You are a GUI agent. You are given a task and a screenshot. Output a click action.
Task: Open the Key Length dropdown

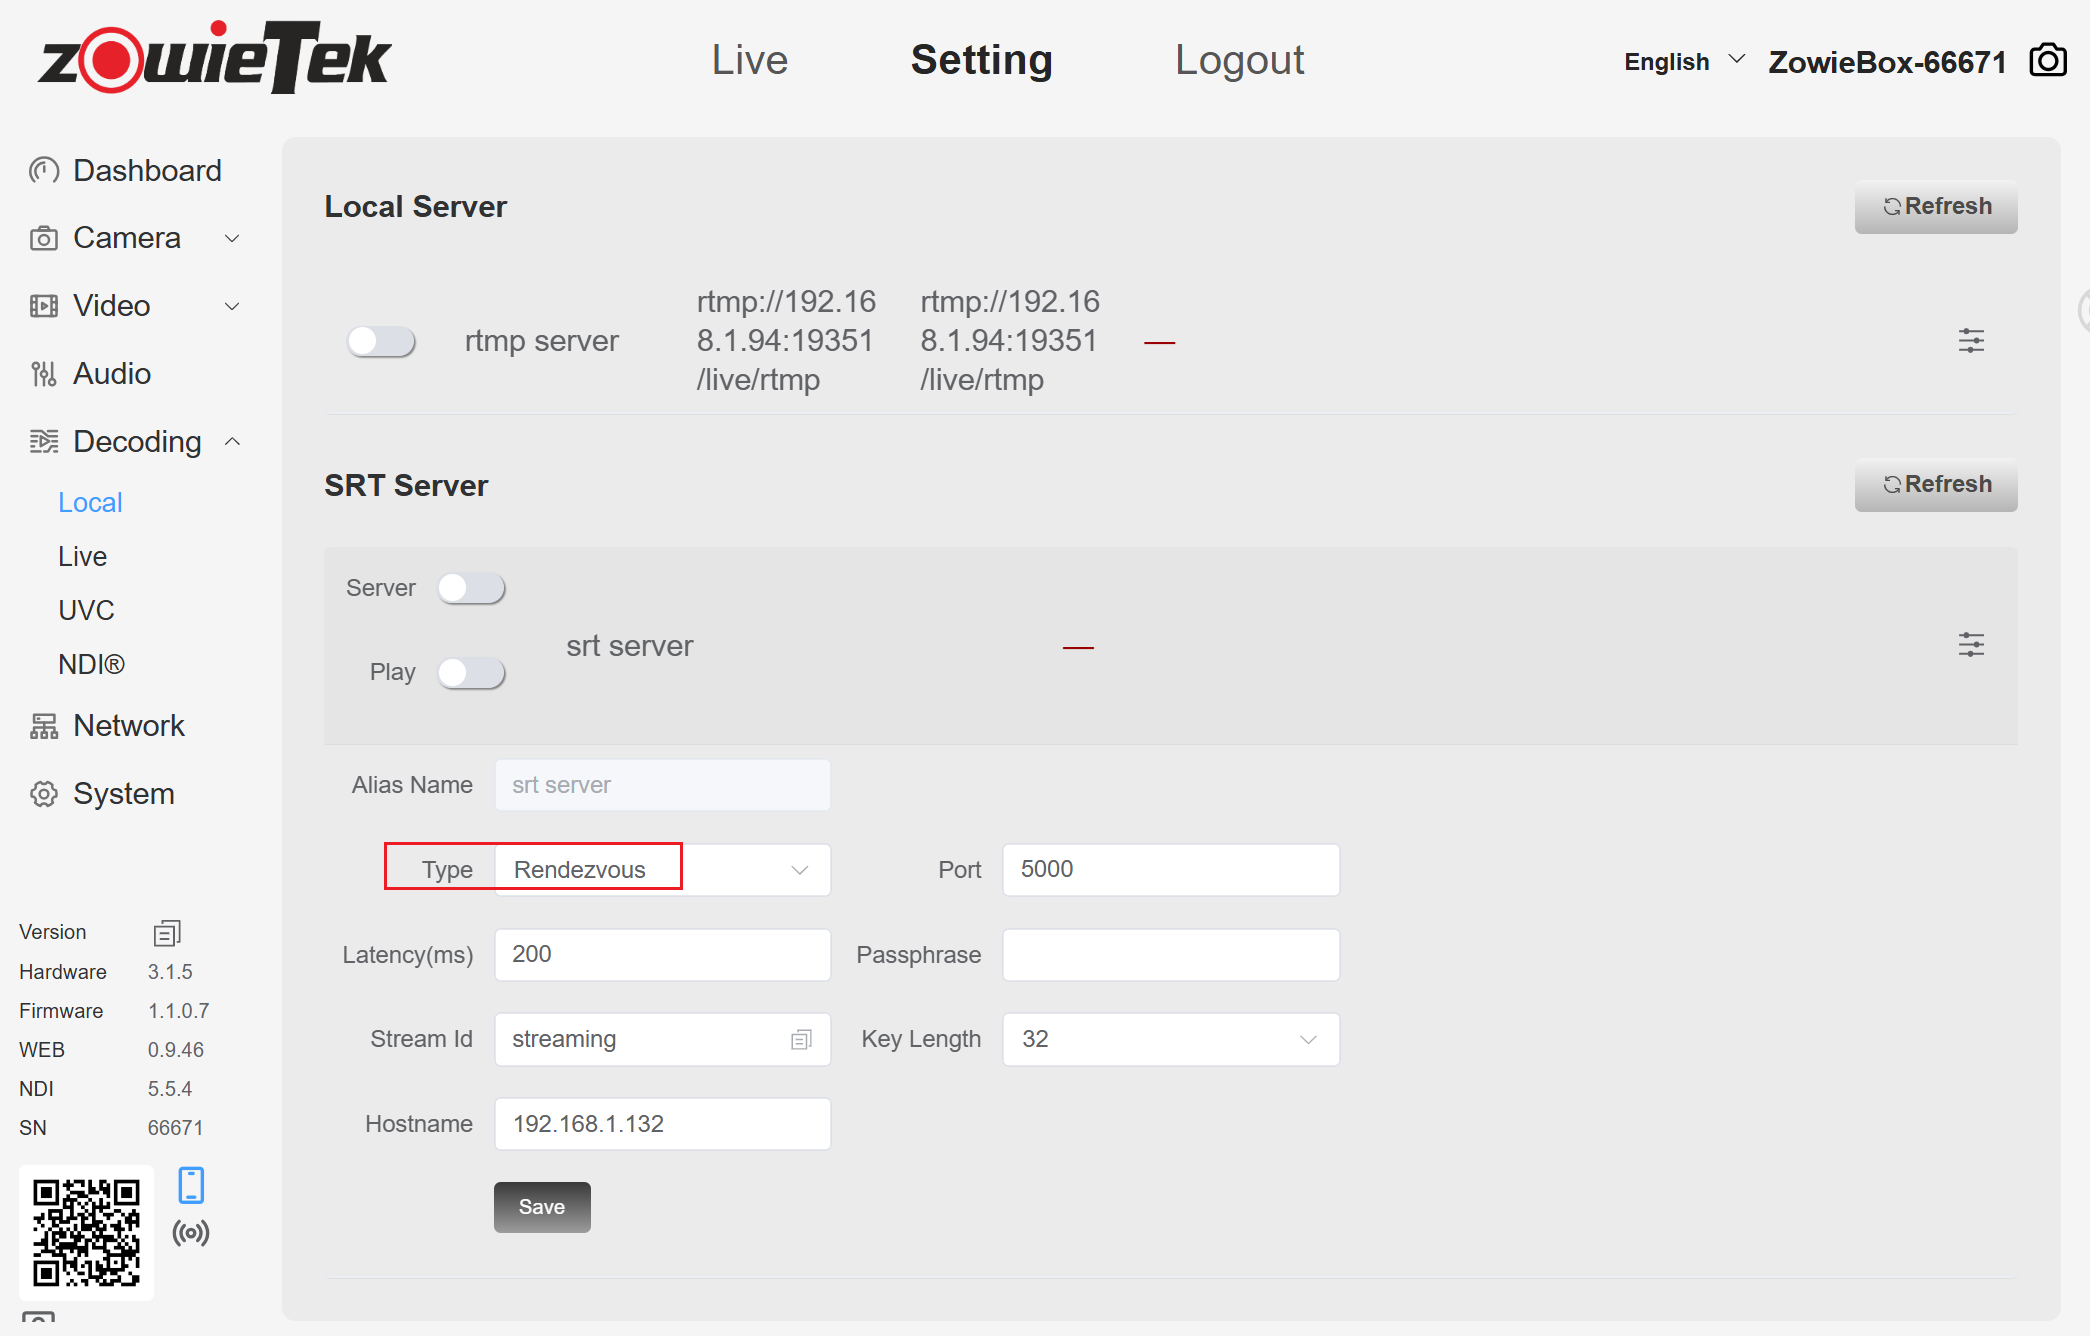[1170, 1040]
